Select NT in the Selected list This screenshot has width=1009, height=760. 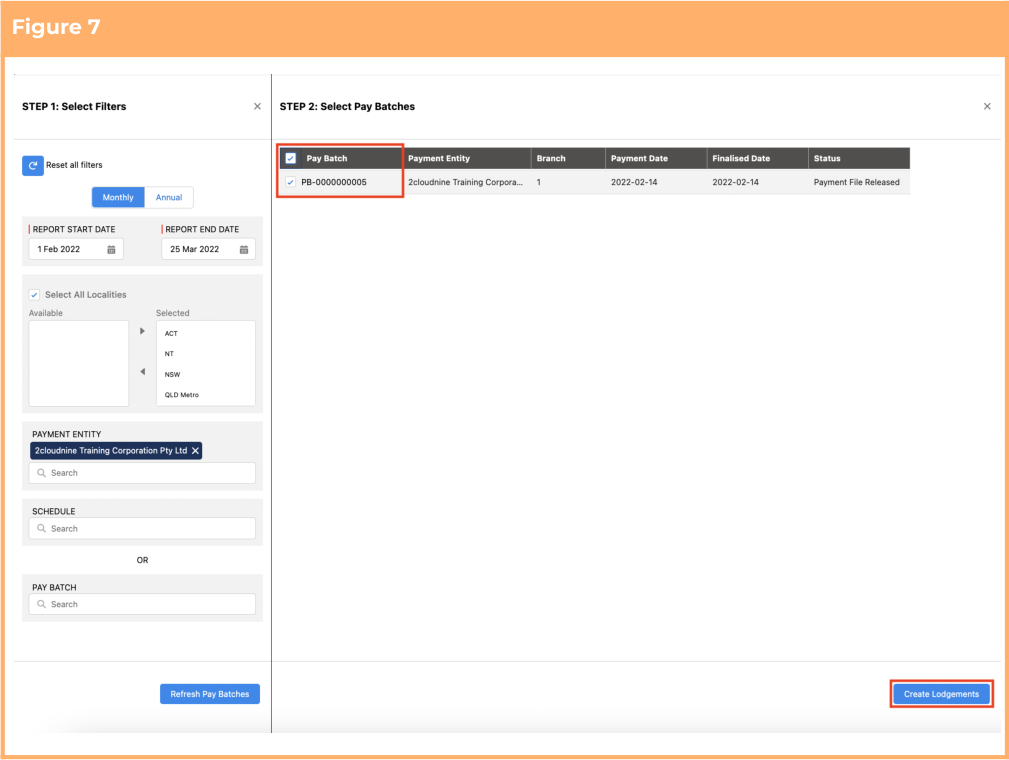coord(169,354)
